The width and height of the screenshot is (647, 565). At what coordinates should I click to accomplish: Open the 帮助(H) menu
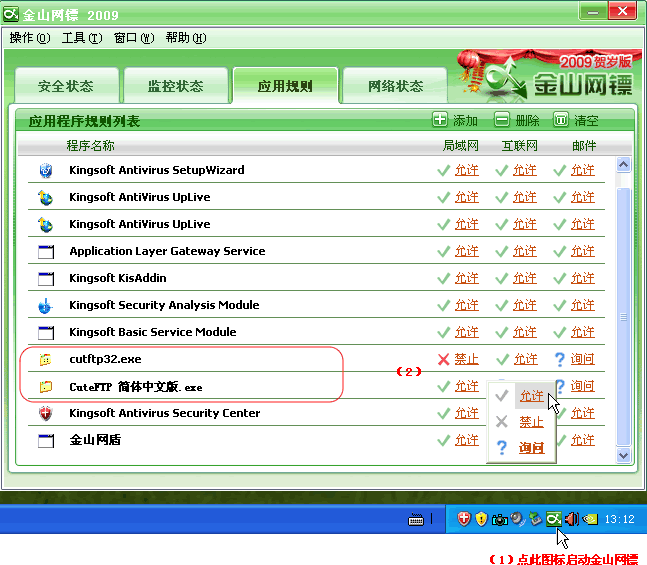pyautogui.click(x=186, y=38)
